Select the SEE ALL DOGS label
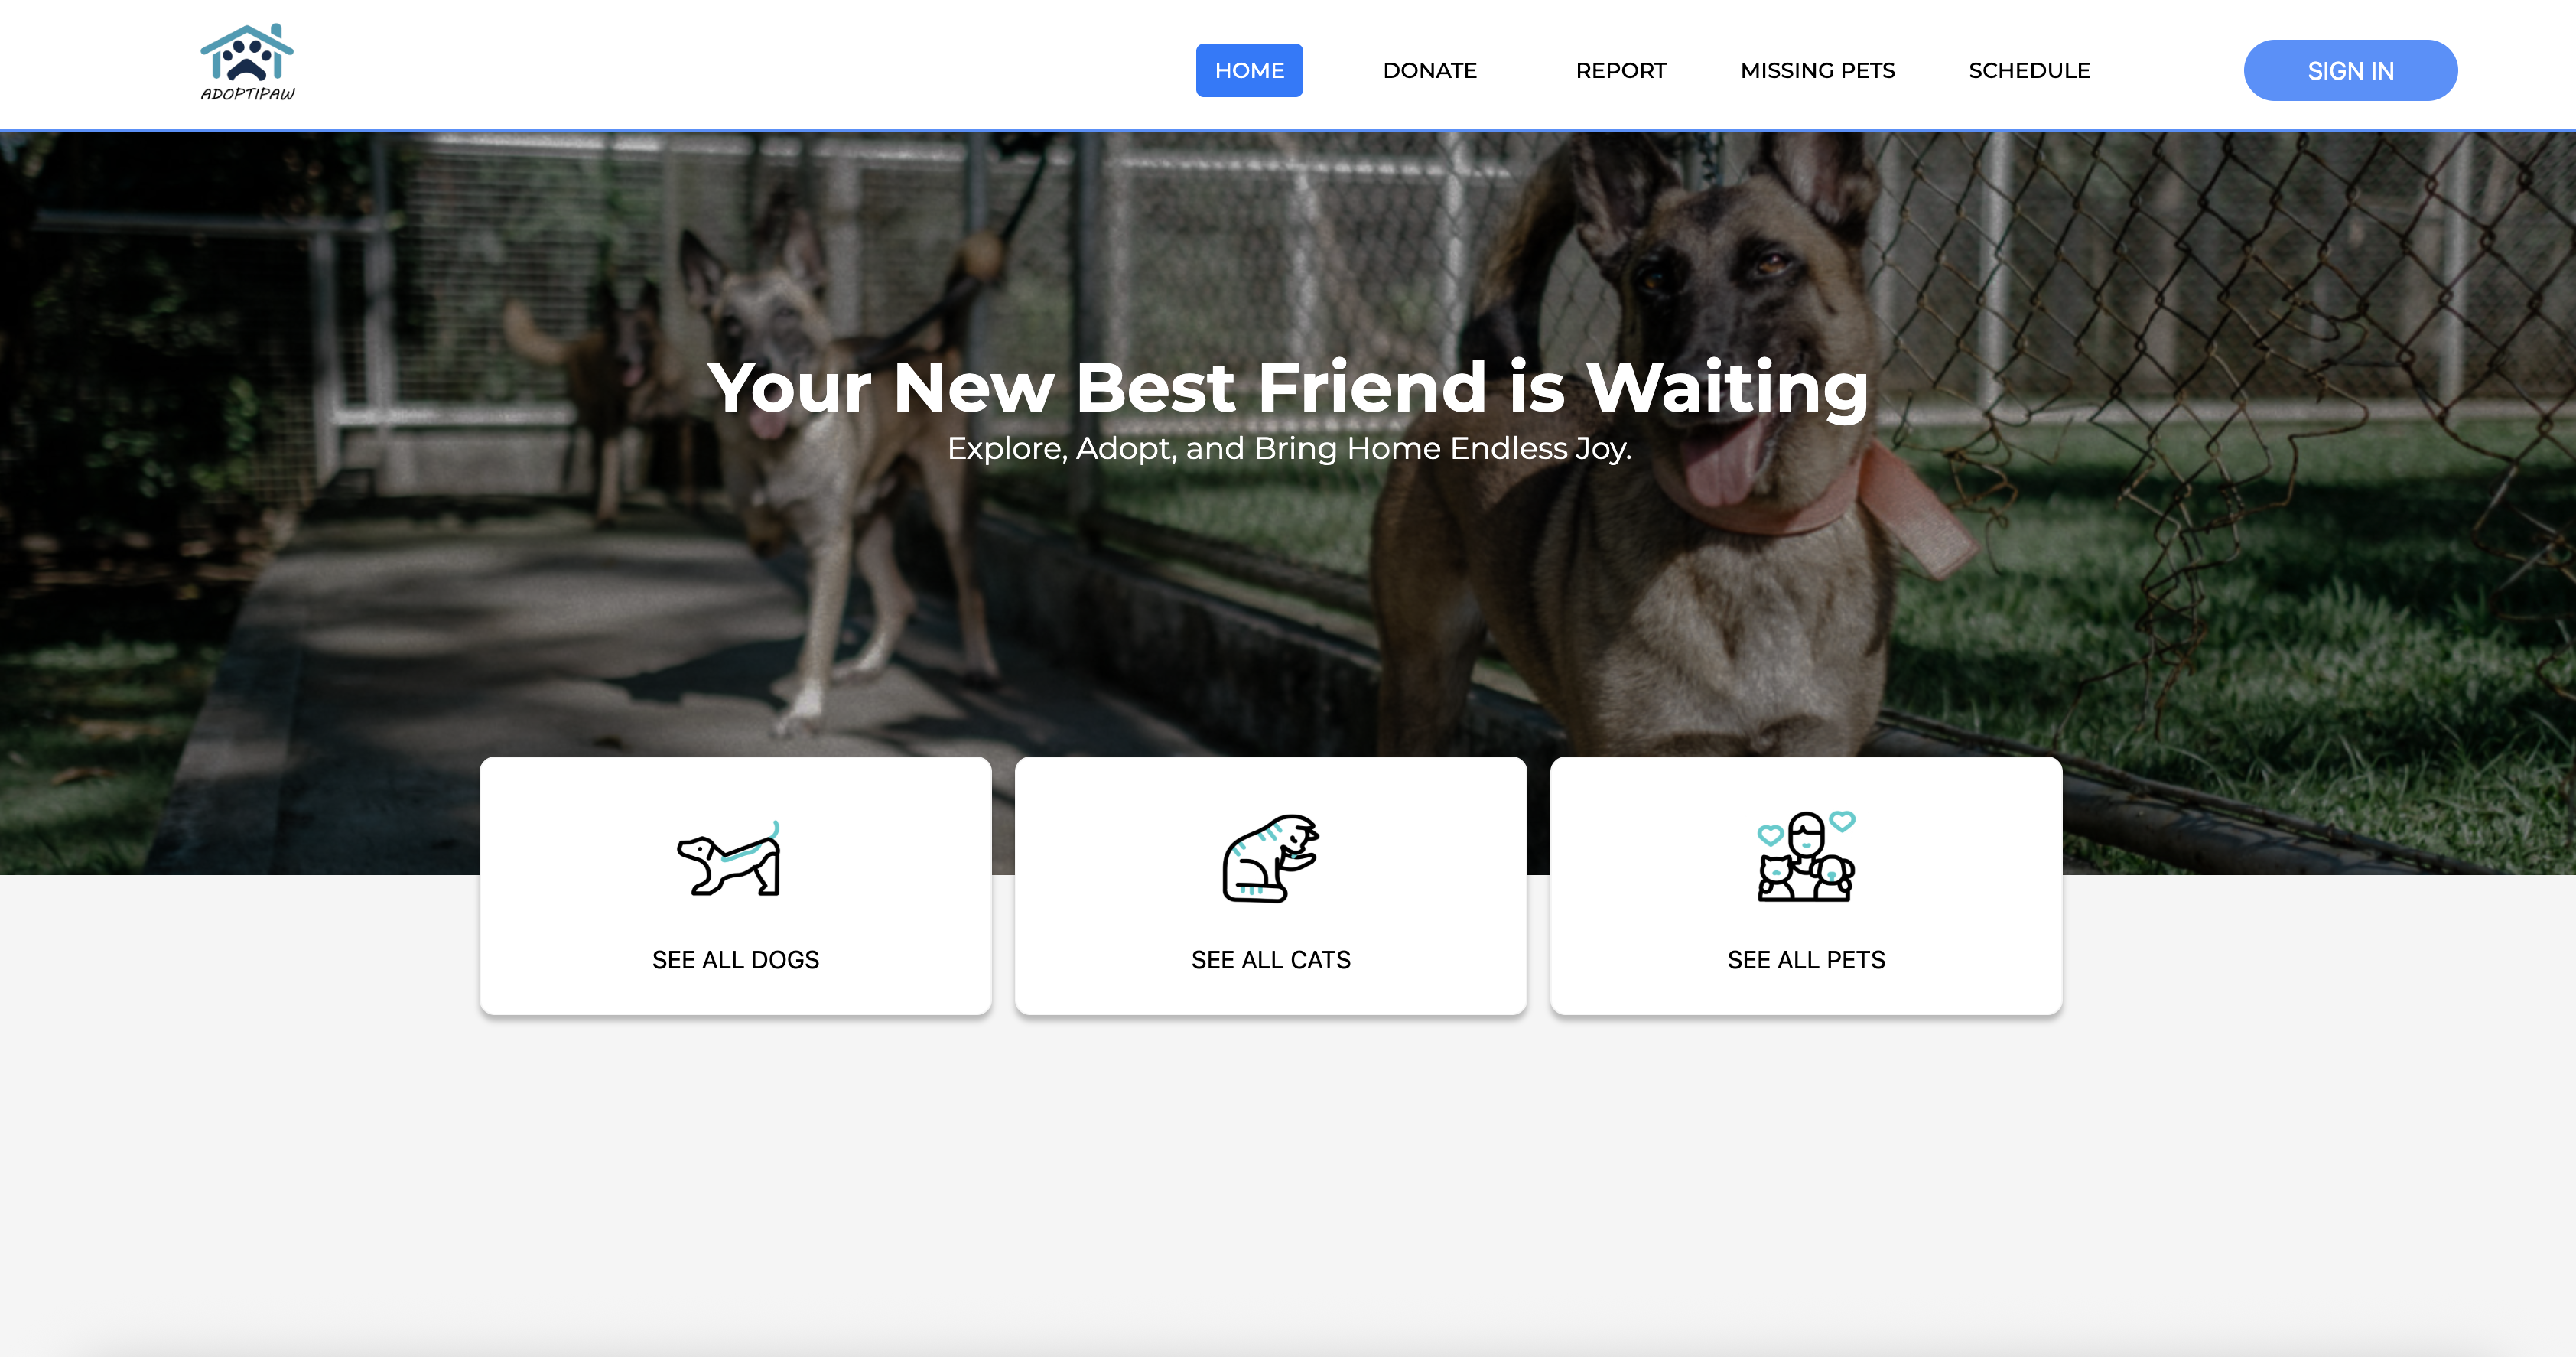Viewport: 2576px width, 1357px height. (735, 960)
